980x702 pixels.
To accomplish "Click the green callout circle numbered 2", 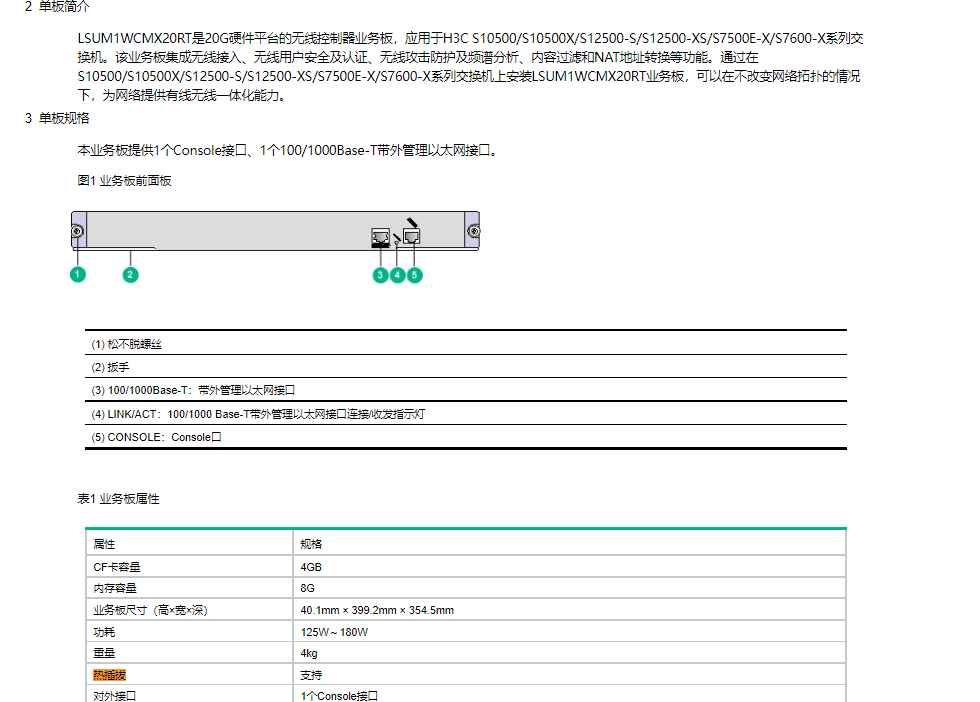I will pos(130,274).
